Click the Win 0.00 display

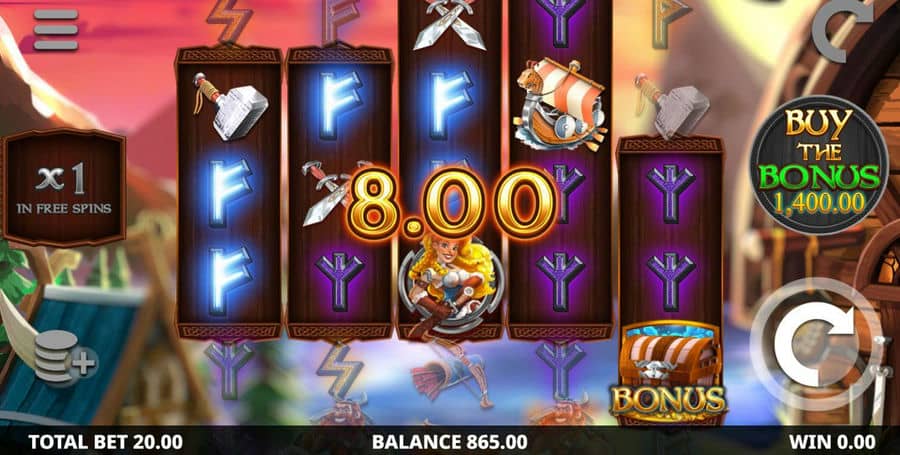click(832, 441)
